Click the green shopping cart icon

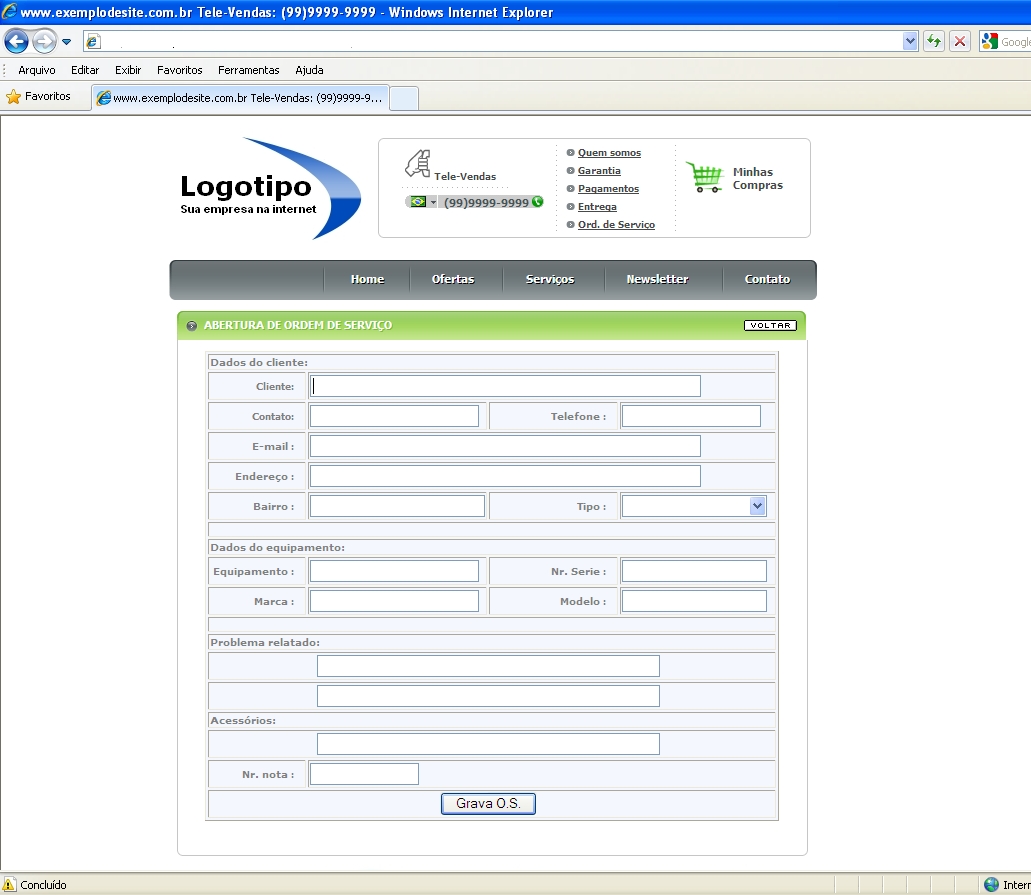[x=705, y=177]
